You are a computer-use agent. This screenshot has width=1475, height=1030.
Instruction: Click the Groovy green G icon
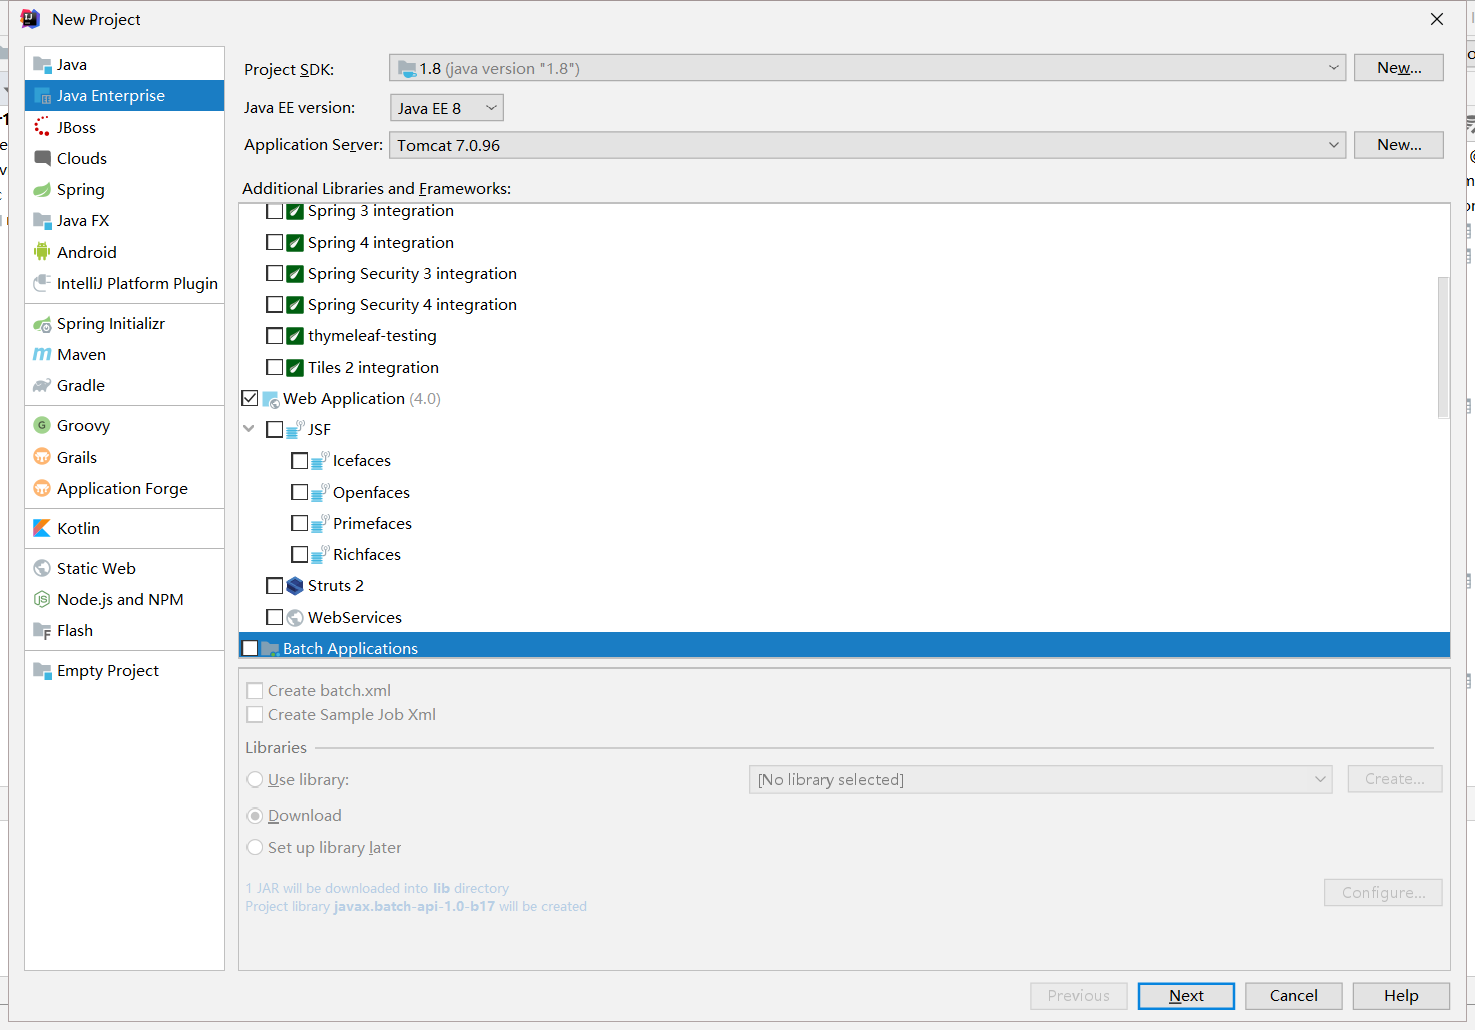[x=42, y=425]
